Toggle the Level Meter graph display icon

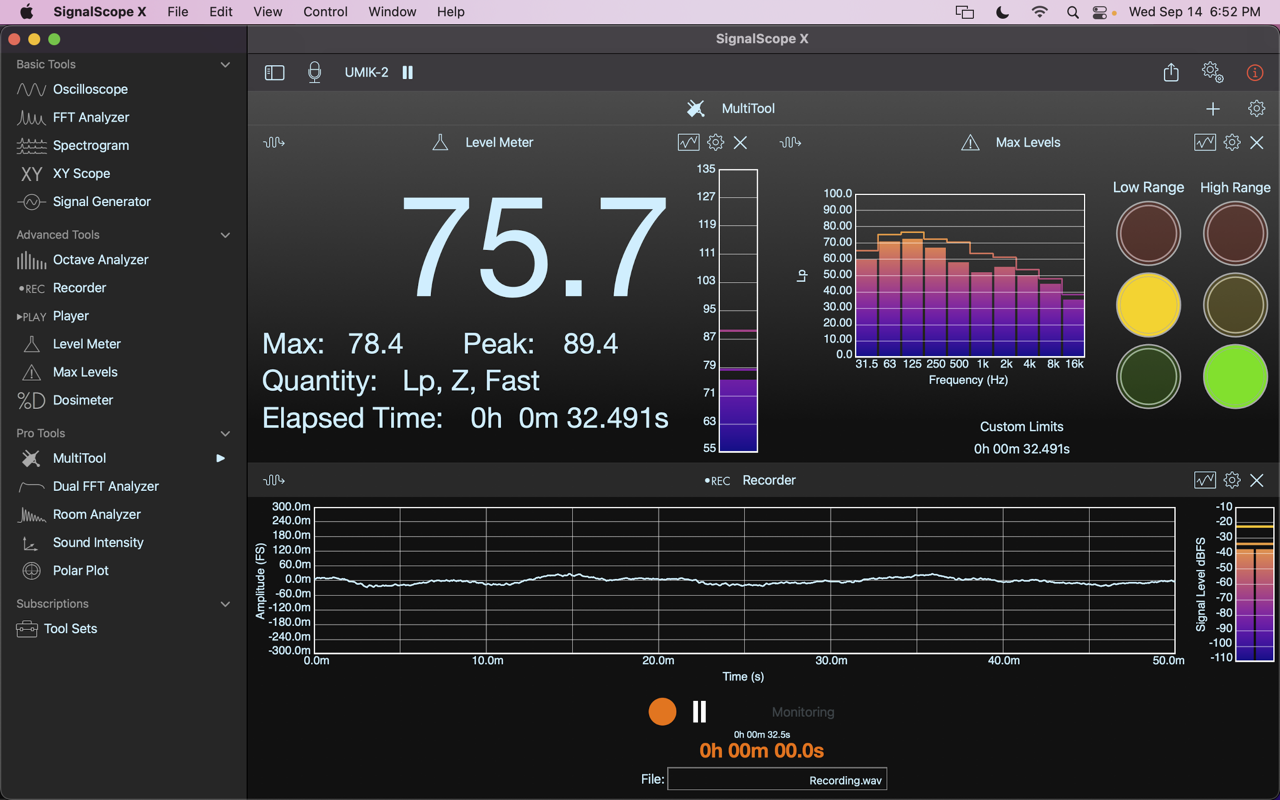point(688,142)
